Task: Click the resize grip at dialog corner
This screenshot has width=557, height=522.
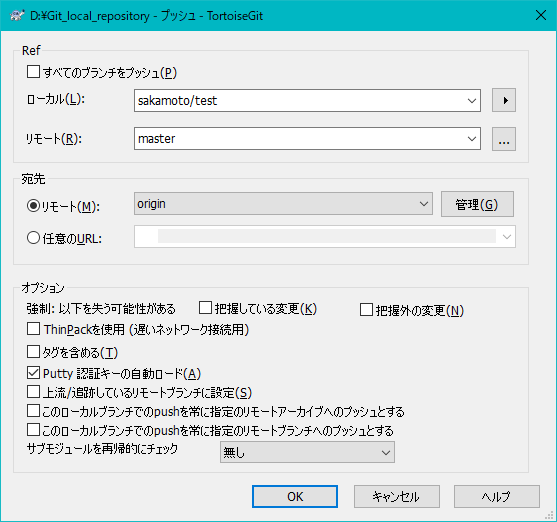Action: point(549,515)
